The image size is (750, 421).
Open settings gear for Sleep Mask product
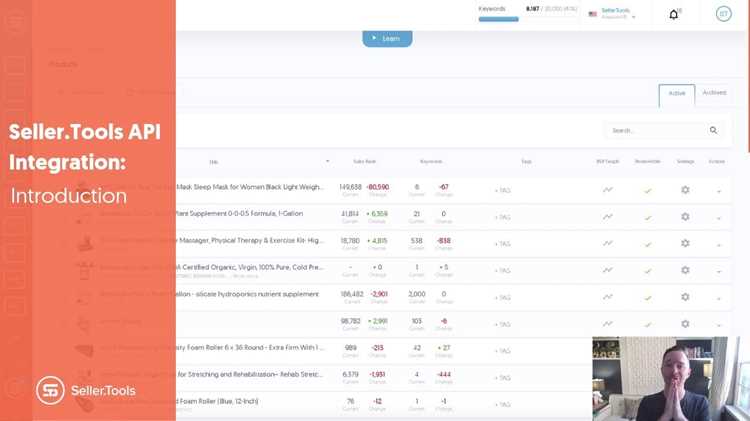tap(685, 190)
